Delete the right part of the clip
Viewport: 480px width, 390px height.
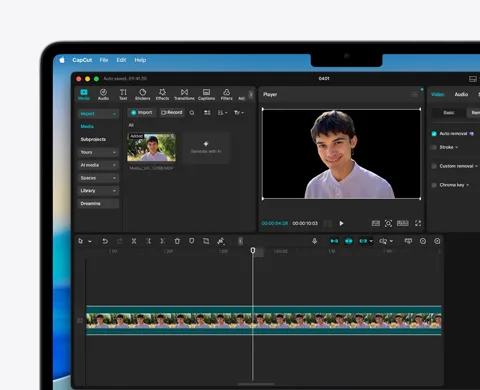(163, 241)
